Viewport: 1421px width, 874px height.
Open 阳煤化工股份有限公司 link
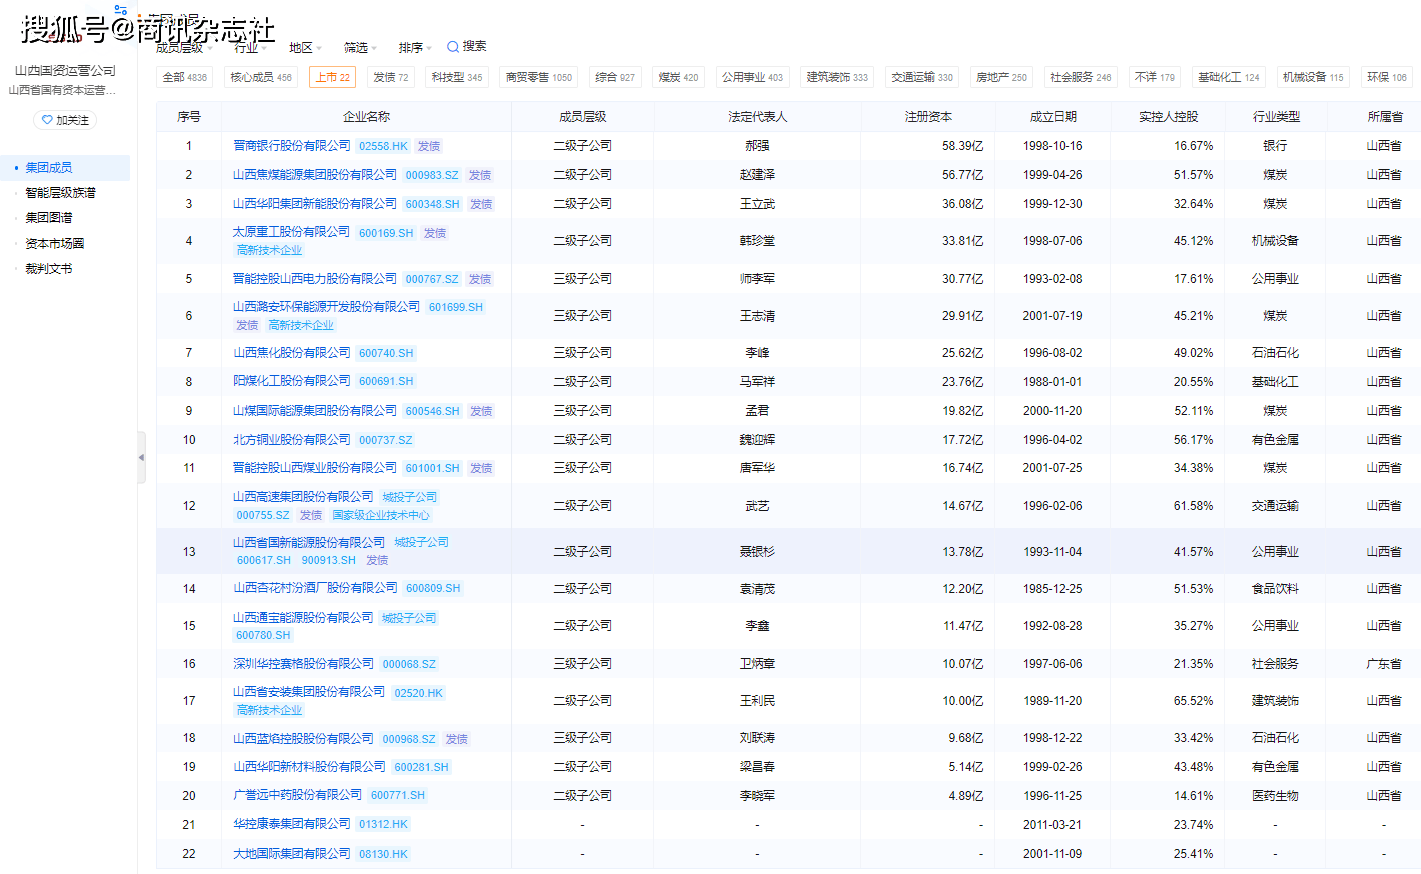coord(292,381)
